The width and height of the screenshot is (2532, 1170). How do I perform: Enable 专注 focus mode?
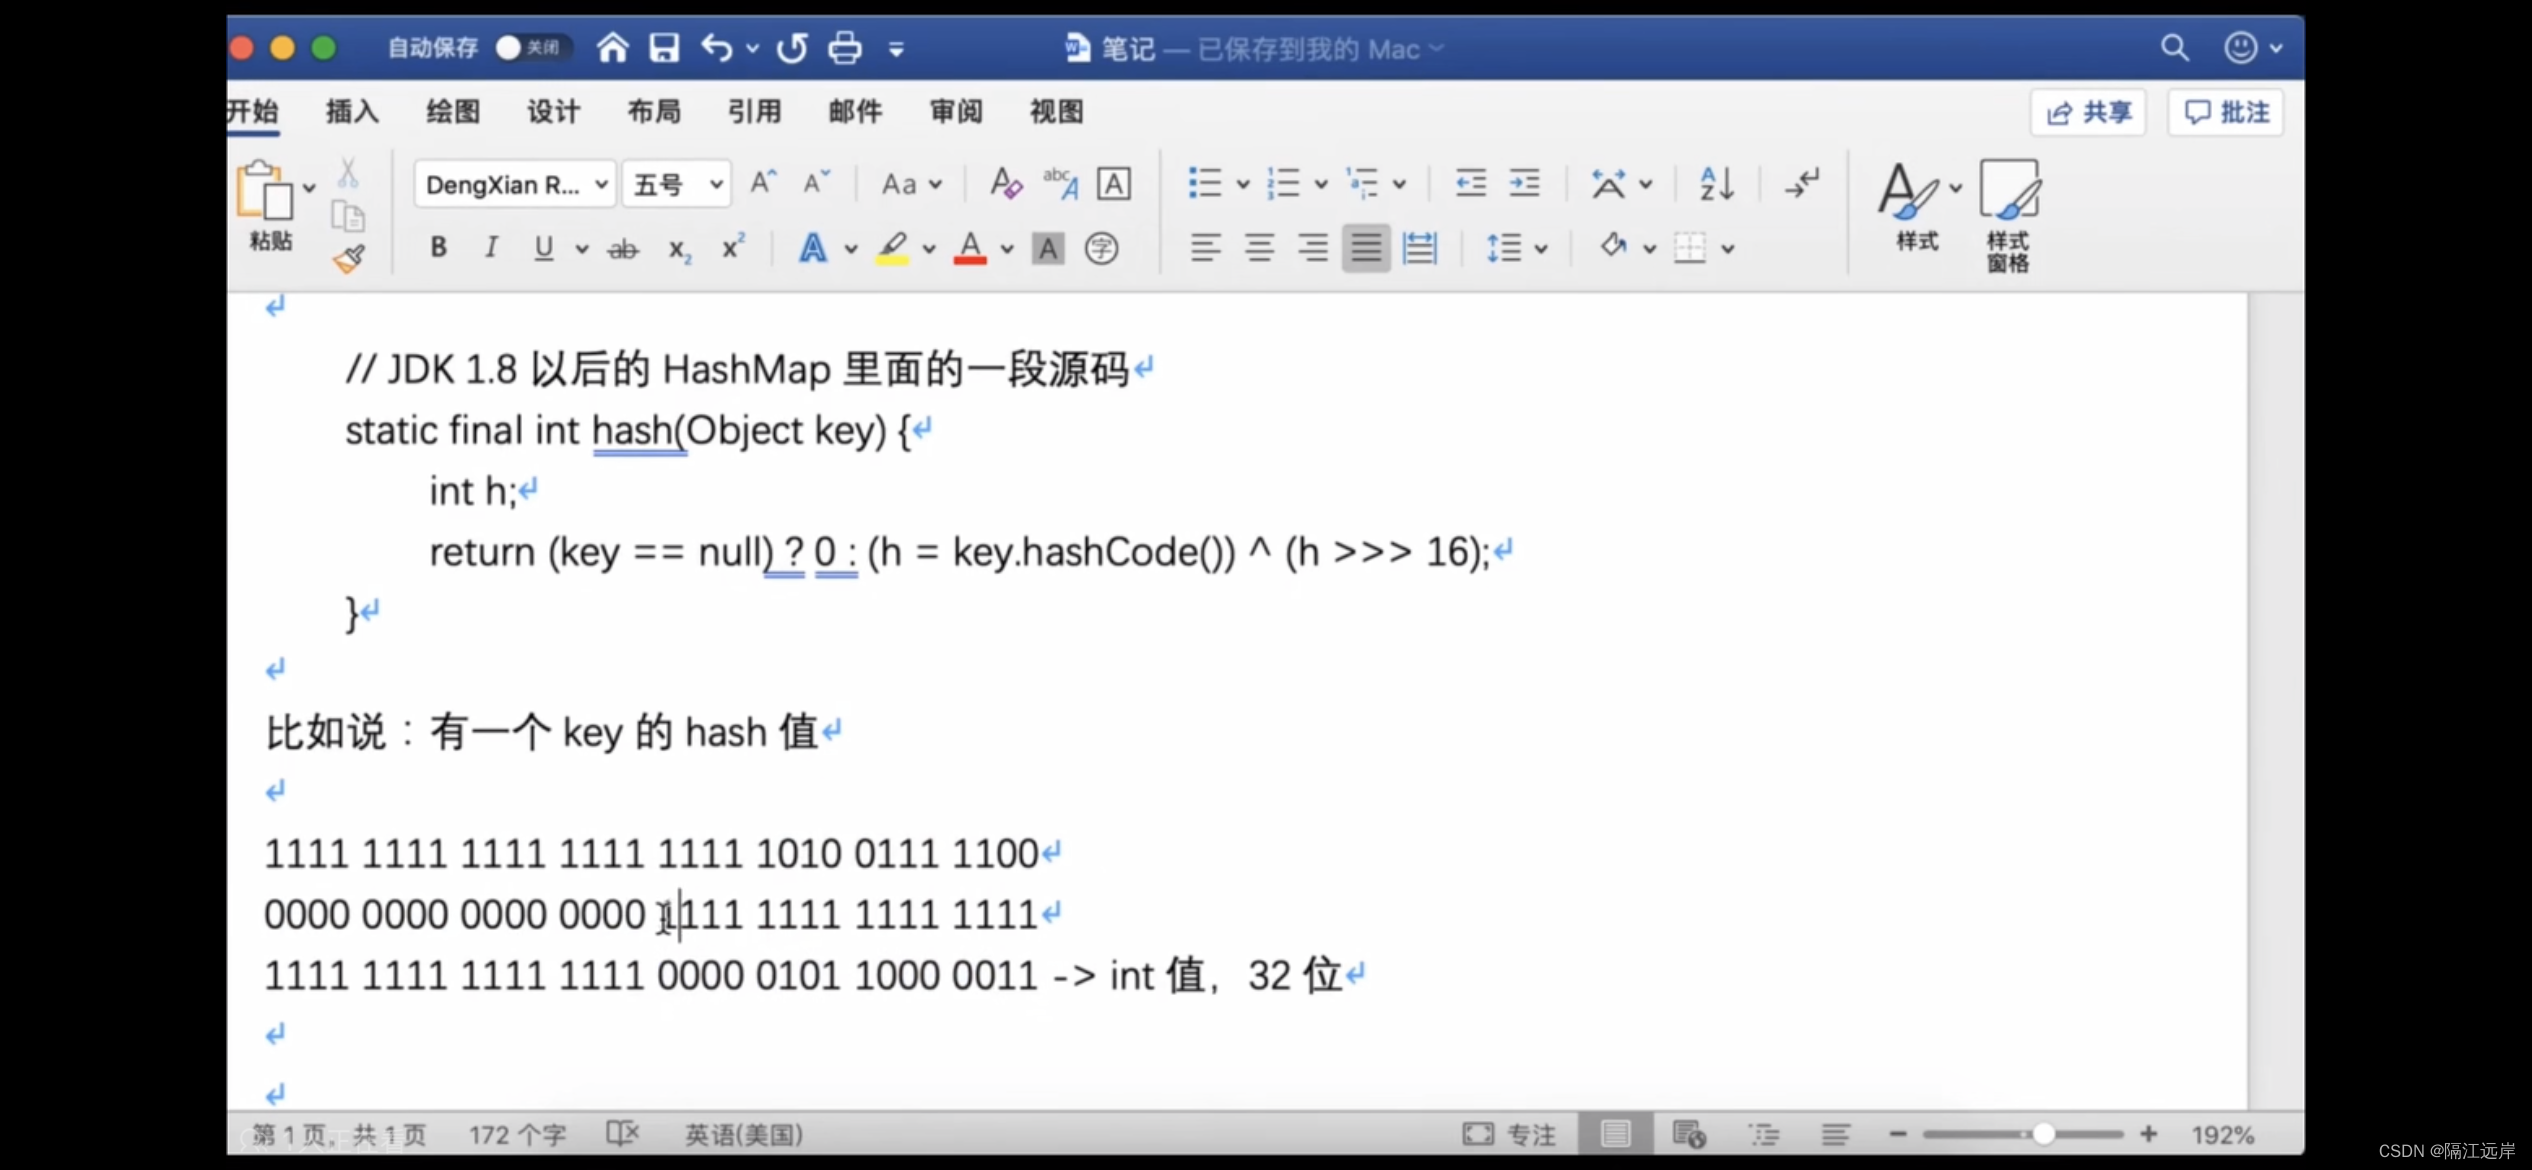[1510, 1134]
